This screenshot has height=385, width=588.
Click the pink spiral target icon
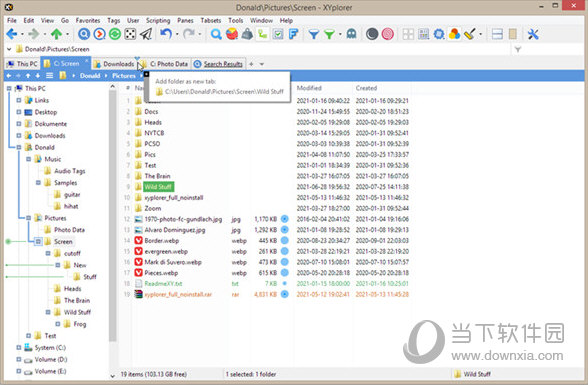[x=387, y=34]
